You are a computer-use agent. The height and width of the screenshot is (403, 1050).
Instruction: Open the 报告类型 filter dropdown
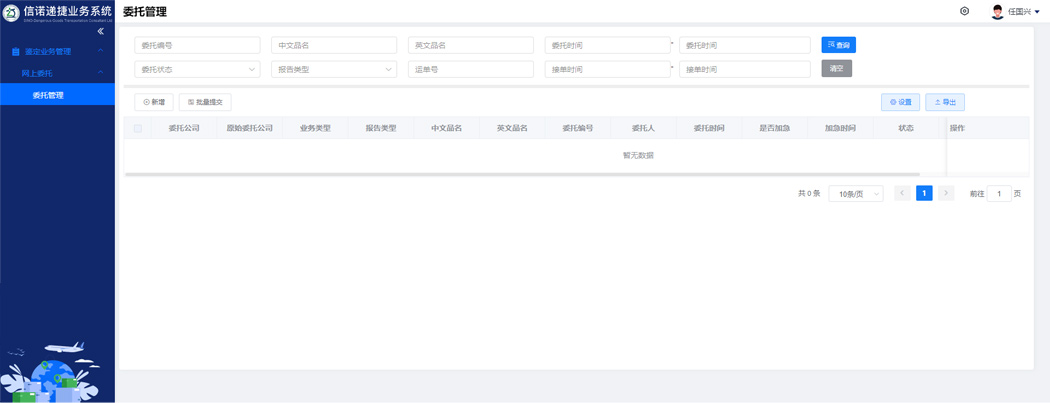point(334,70)
